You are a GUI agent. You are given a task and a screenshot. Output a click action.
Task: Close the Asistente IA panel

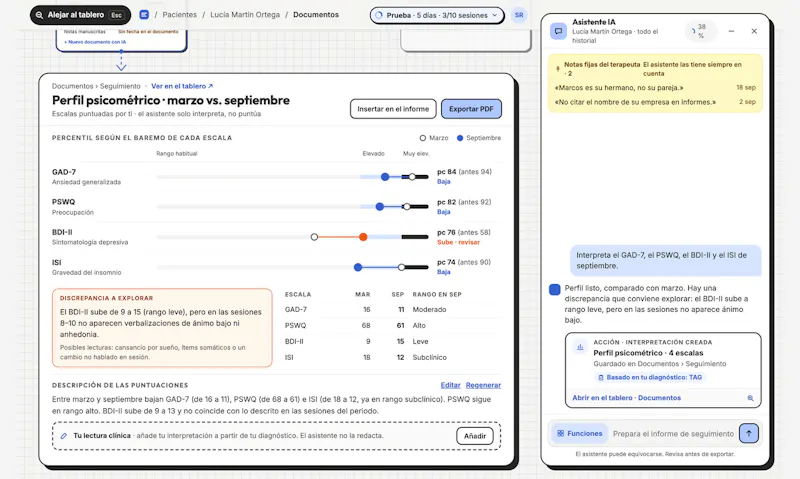coord(754,31)
